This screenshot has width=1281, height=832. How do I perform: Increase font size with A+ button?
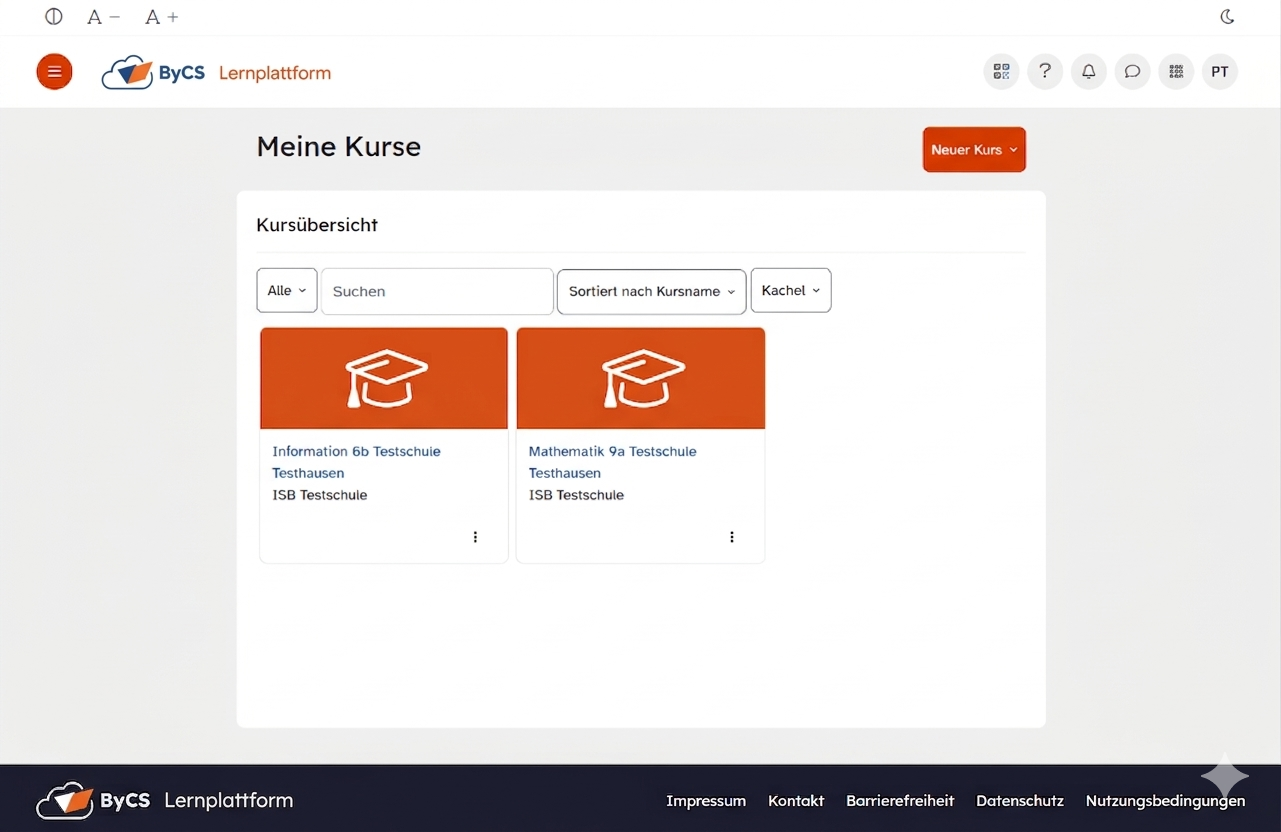[161, 17]
